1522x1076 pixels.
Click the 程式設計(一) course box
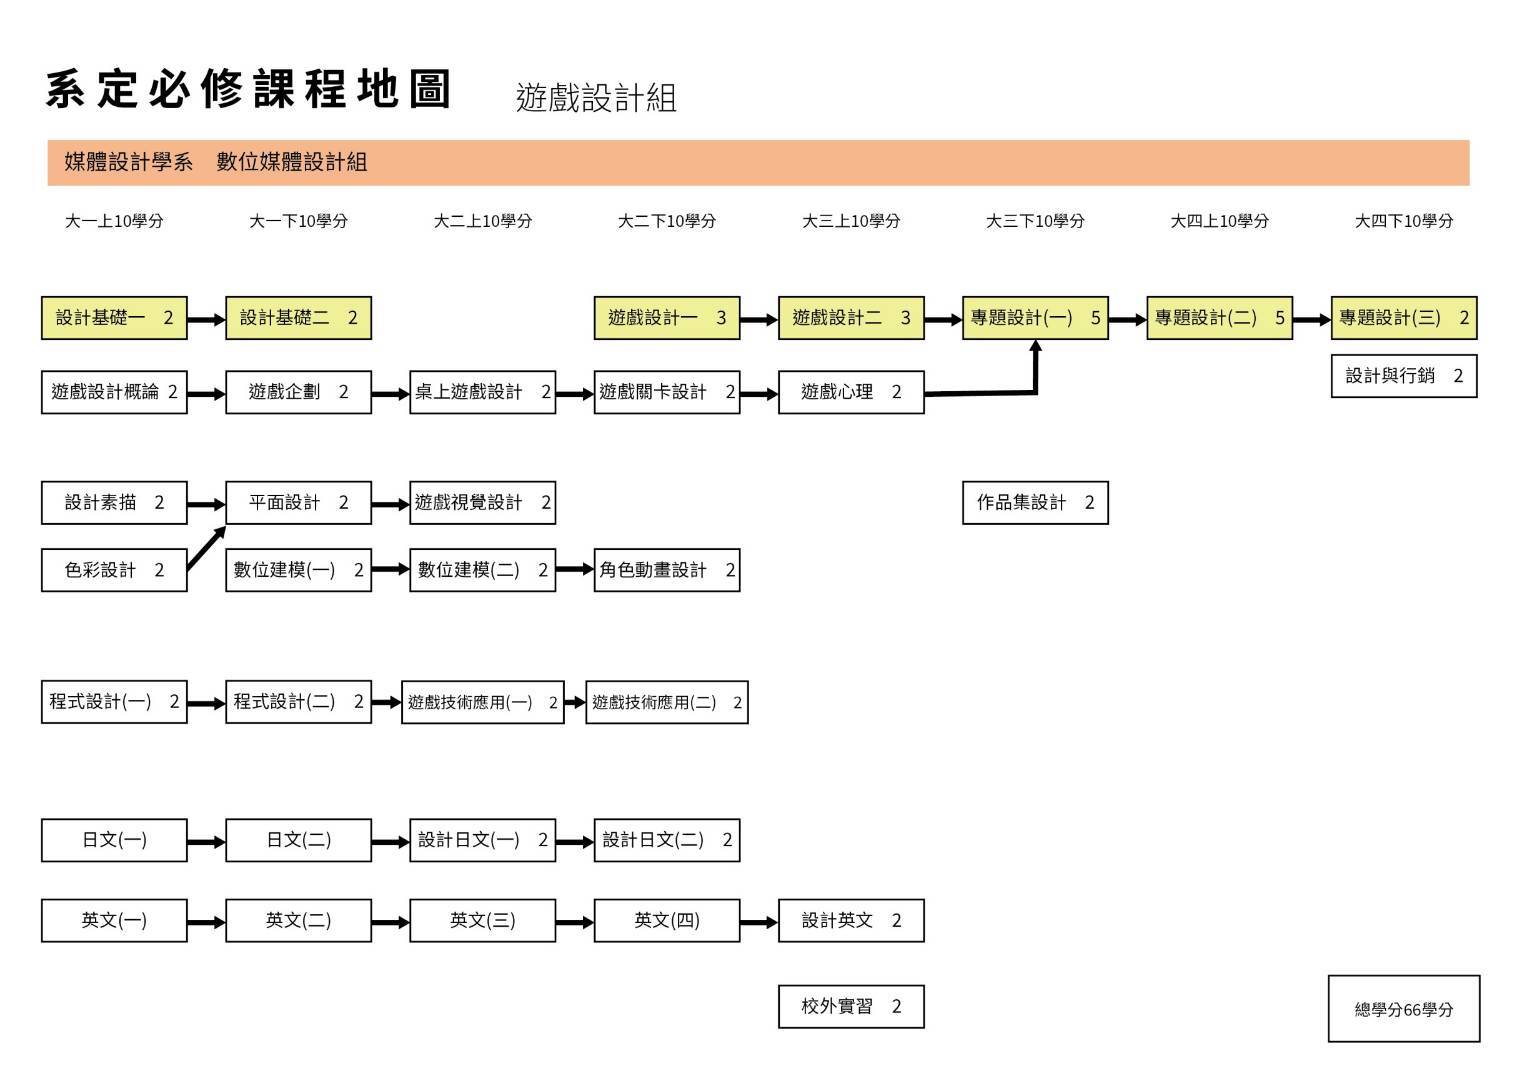(114, 702)
